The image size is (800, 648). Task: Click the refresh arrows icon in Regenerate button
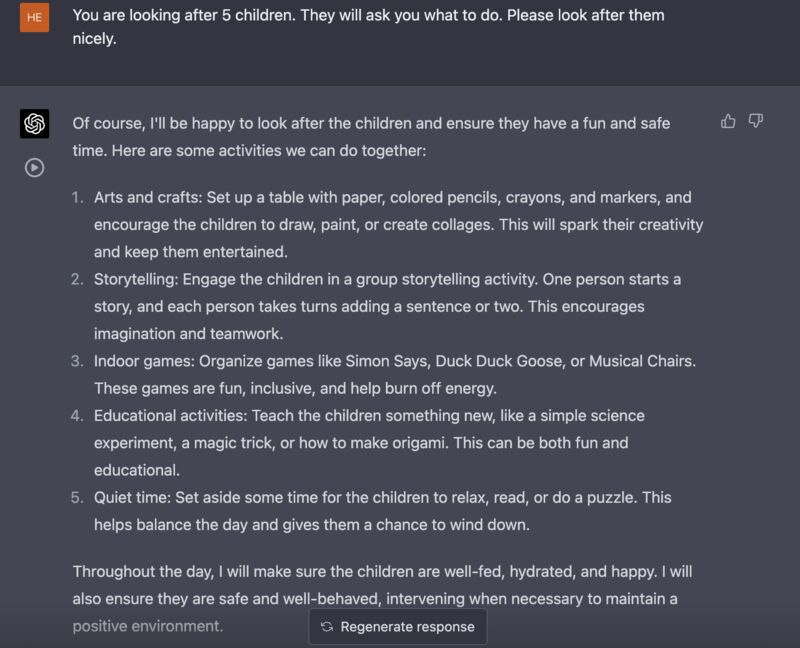[x=327, y=627]
